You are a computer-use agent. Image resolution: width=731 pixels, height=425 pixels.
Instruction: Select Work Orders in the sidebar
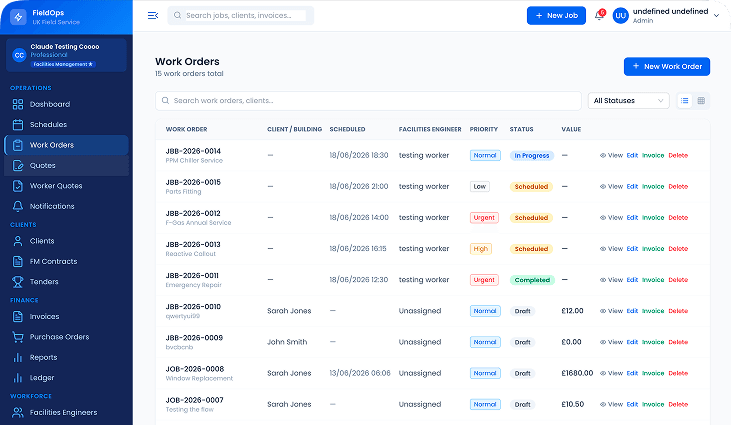[x=66, y=145]
